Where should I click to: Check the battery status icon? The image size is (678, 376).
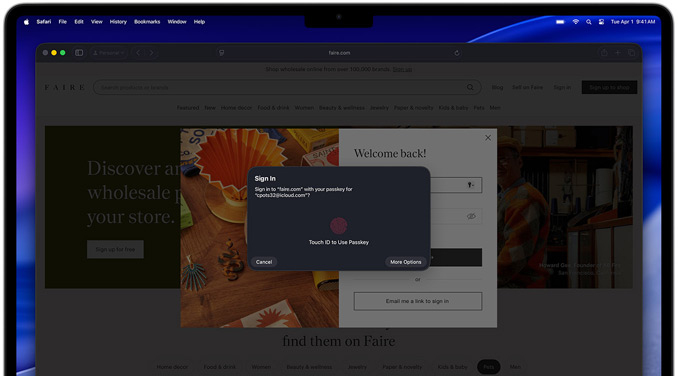click(x=560, y=22)
